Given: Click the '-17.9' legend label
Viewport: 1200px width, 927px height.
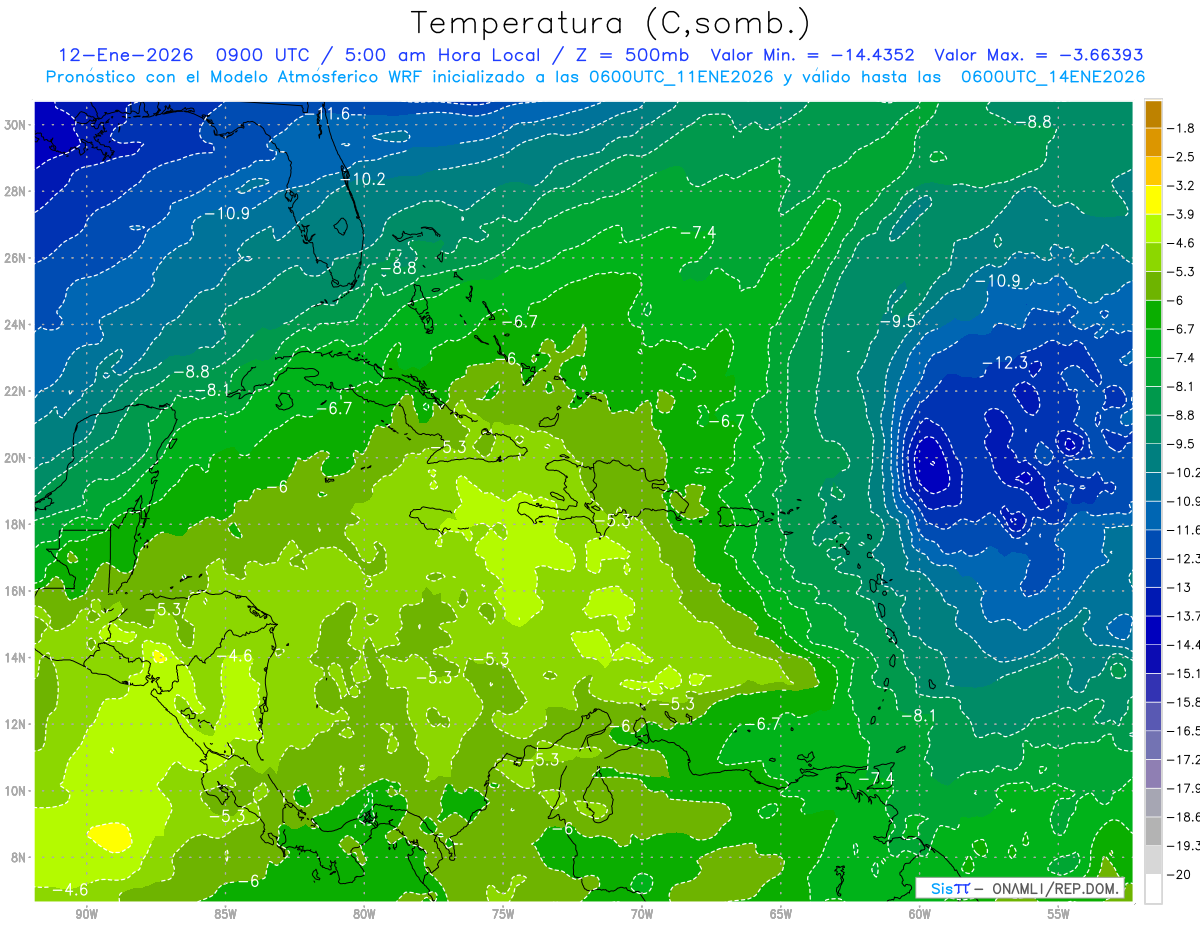Looking at the screenshot, I should coord(1184,788).
